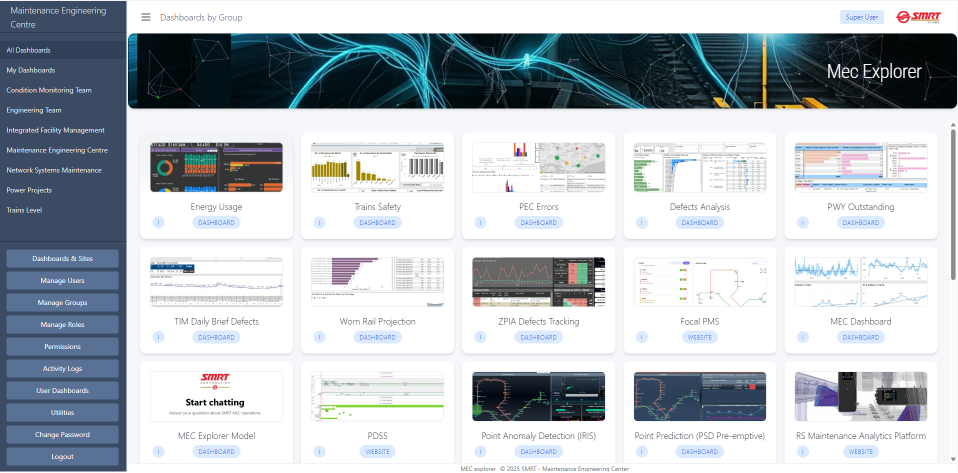Click the Super User badge
The width and height of the screenshot is (958, 473).
pos(861,17)
